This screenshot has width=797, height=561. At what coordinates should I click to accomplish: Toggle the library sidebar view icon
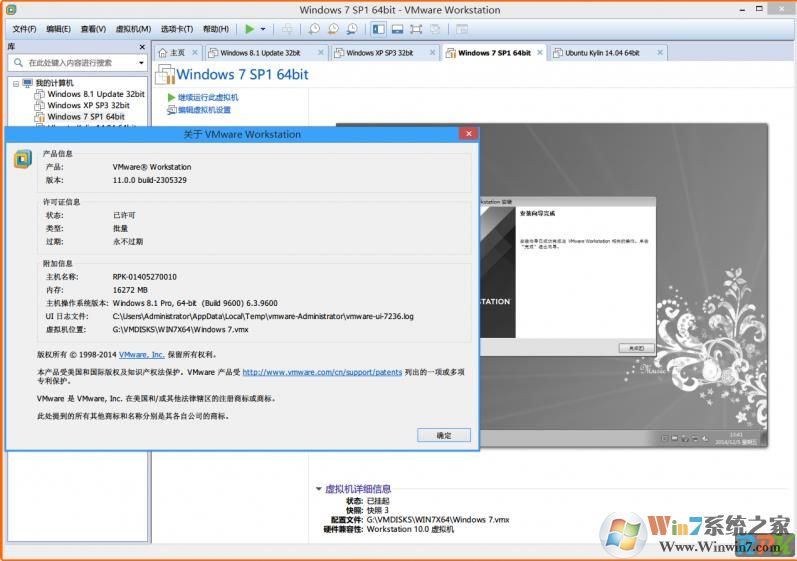(379, 29)
